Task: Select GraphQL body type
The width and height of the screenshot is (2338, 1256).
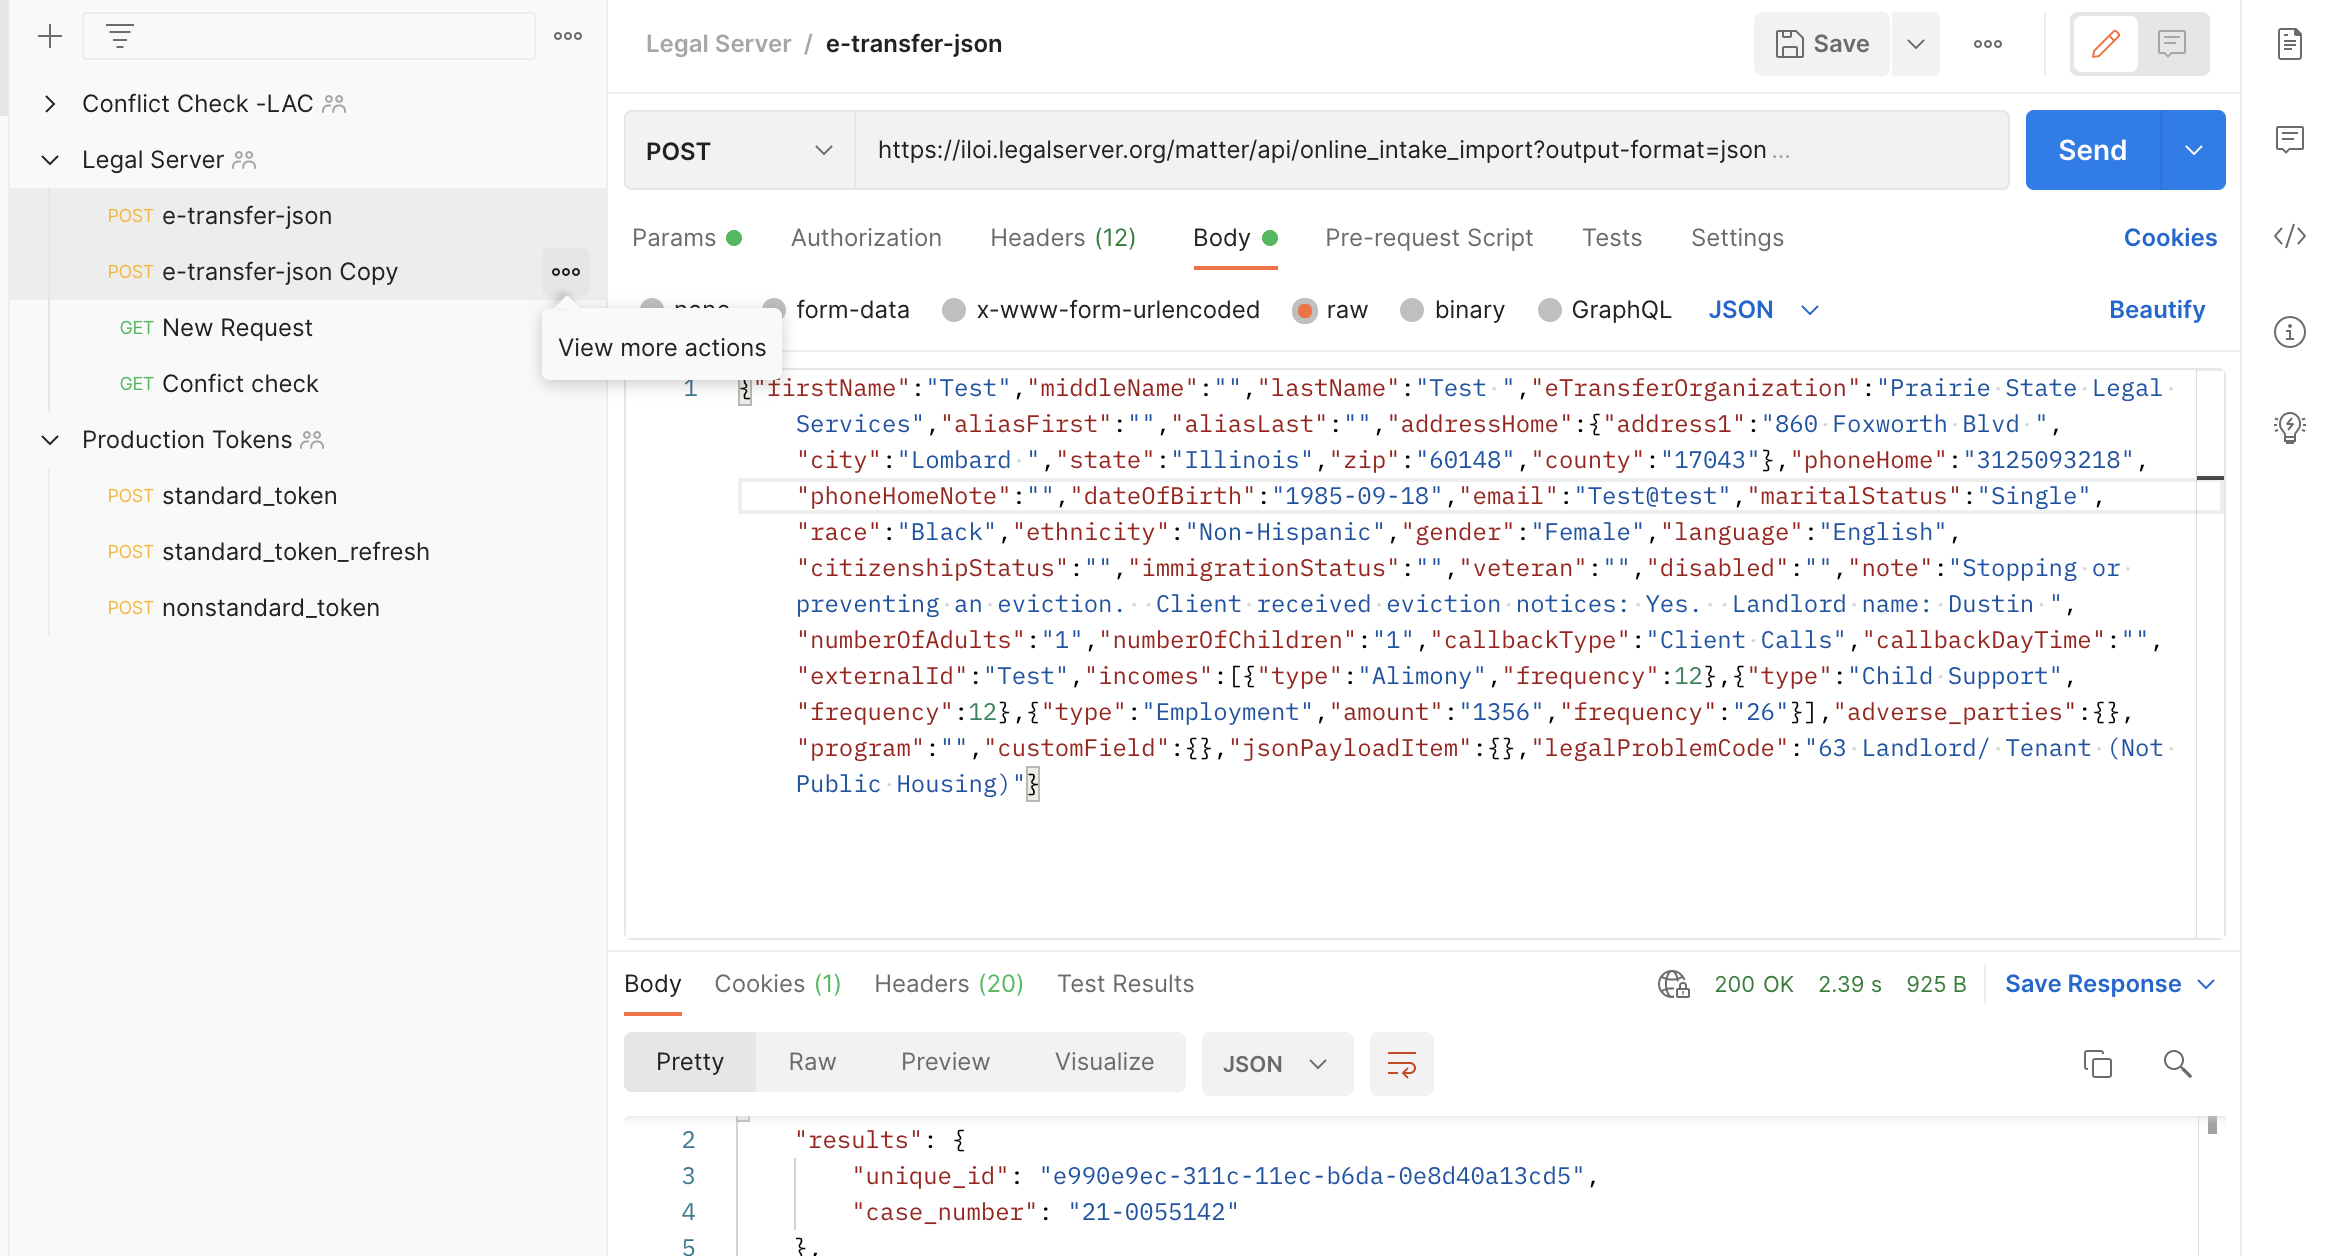Action: coord(1605,310)
